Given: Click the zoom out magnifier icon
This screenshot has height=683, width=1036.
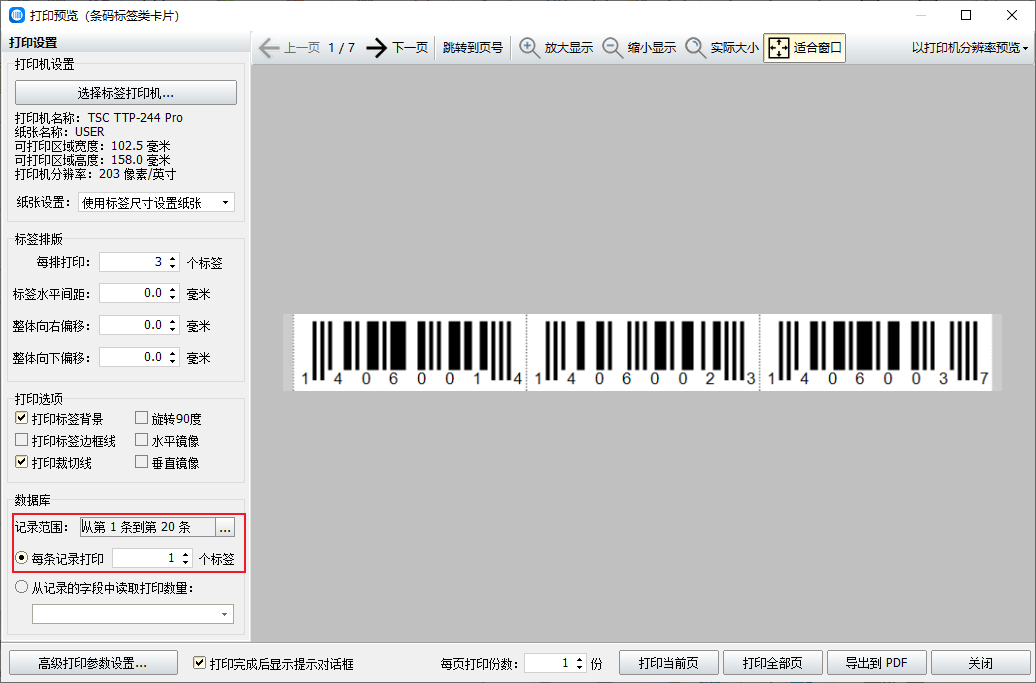Looking at the screenshot, I should [612, 48].
